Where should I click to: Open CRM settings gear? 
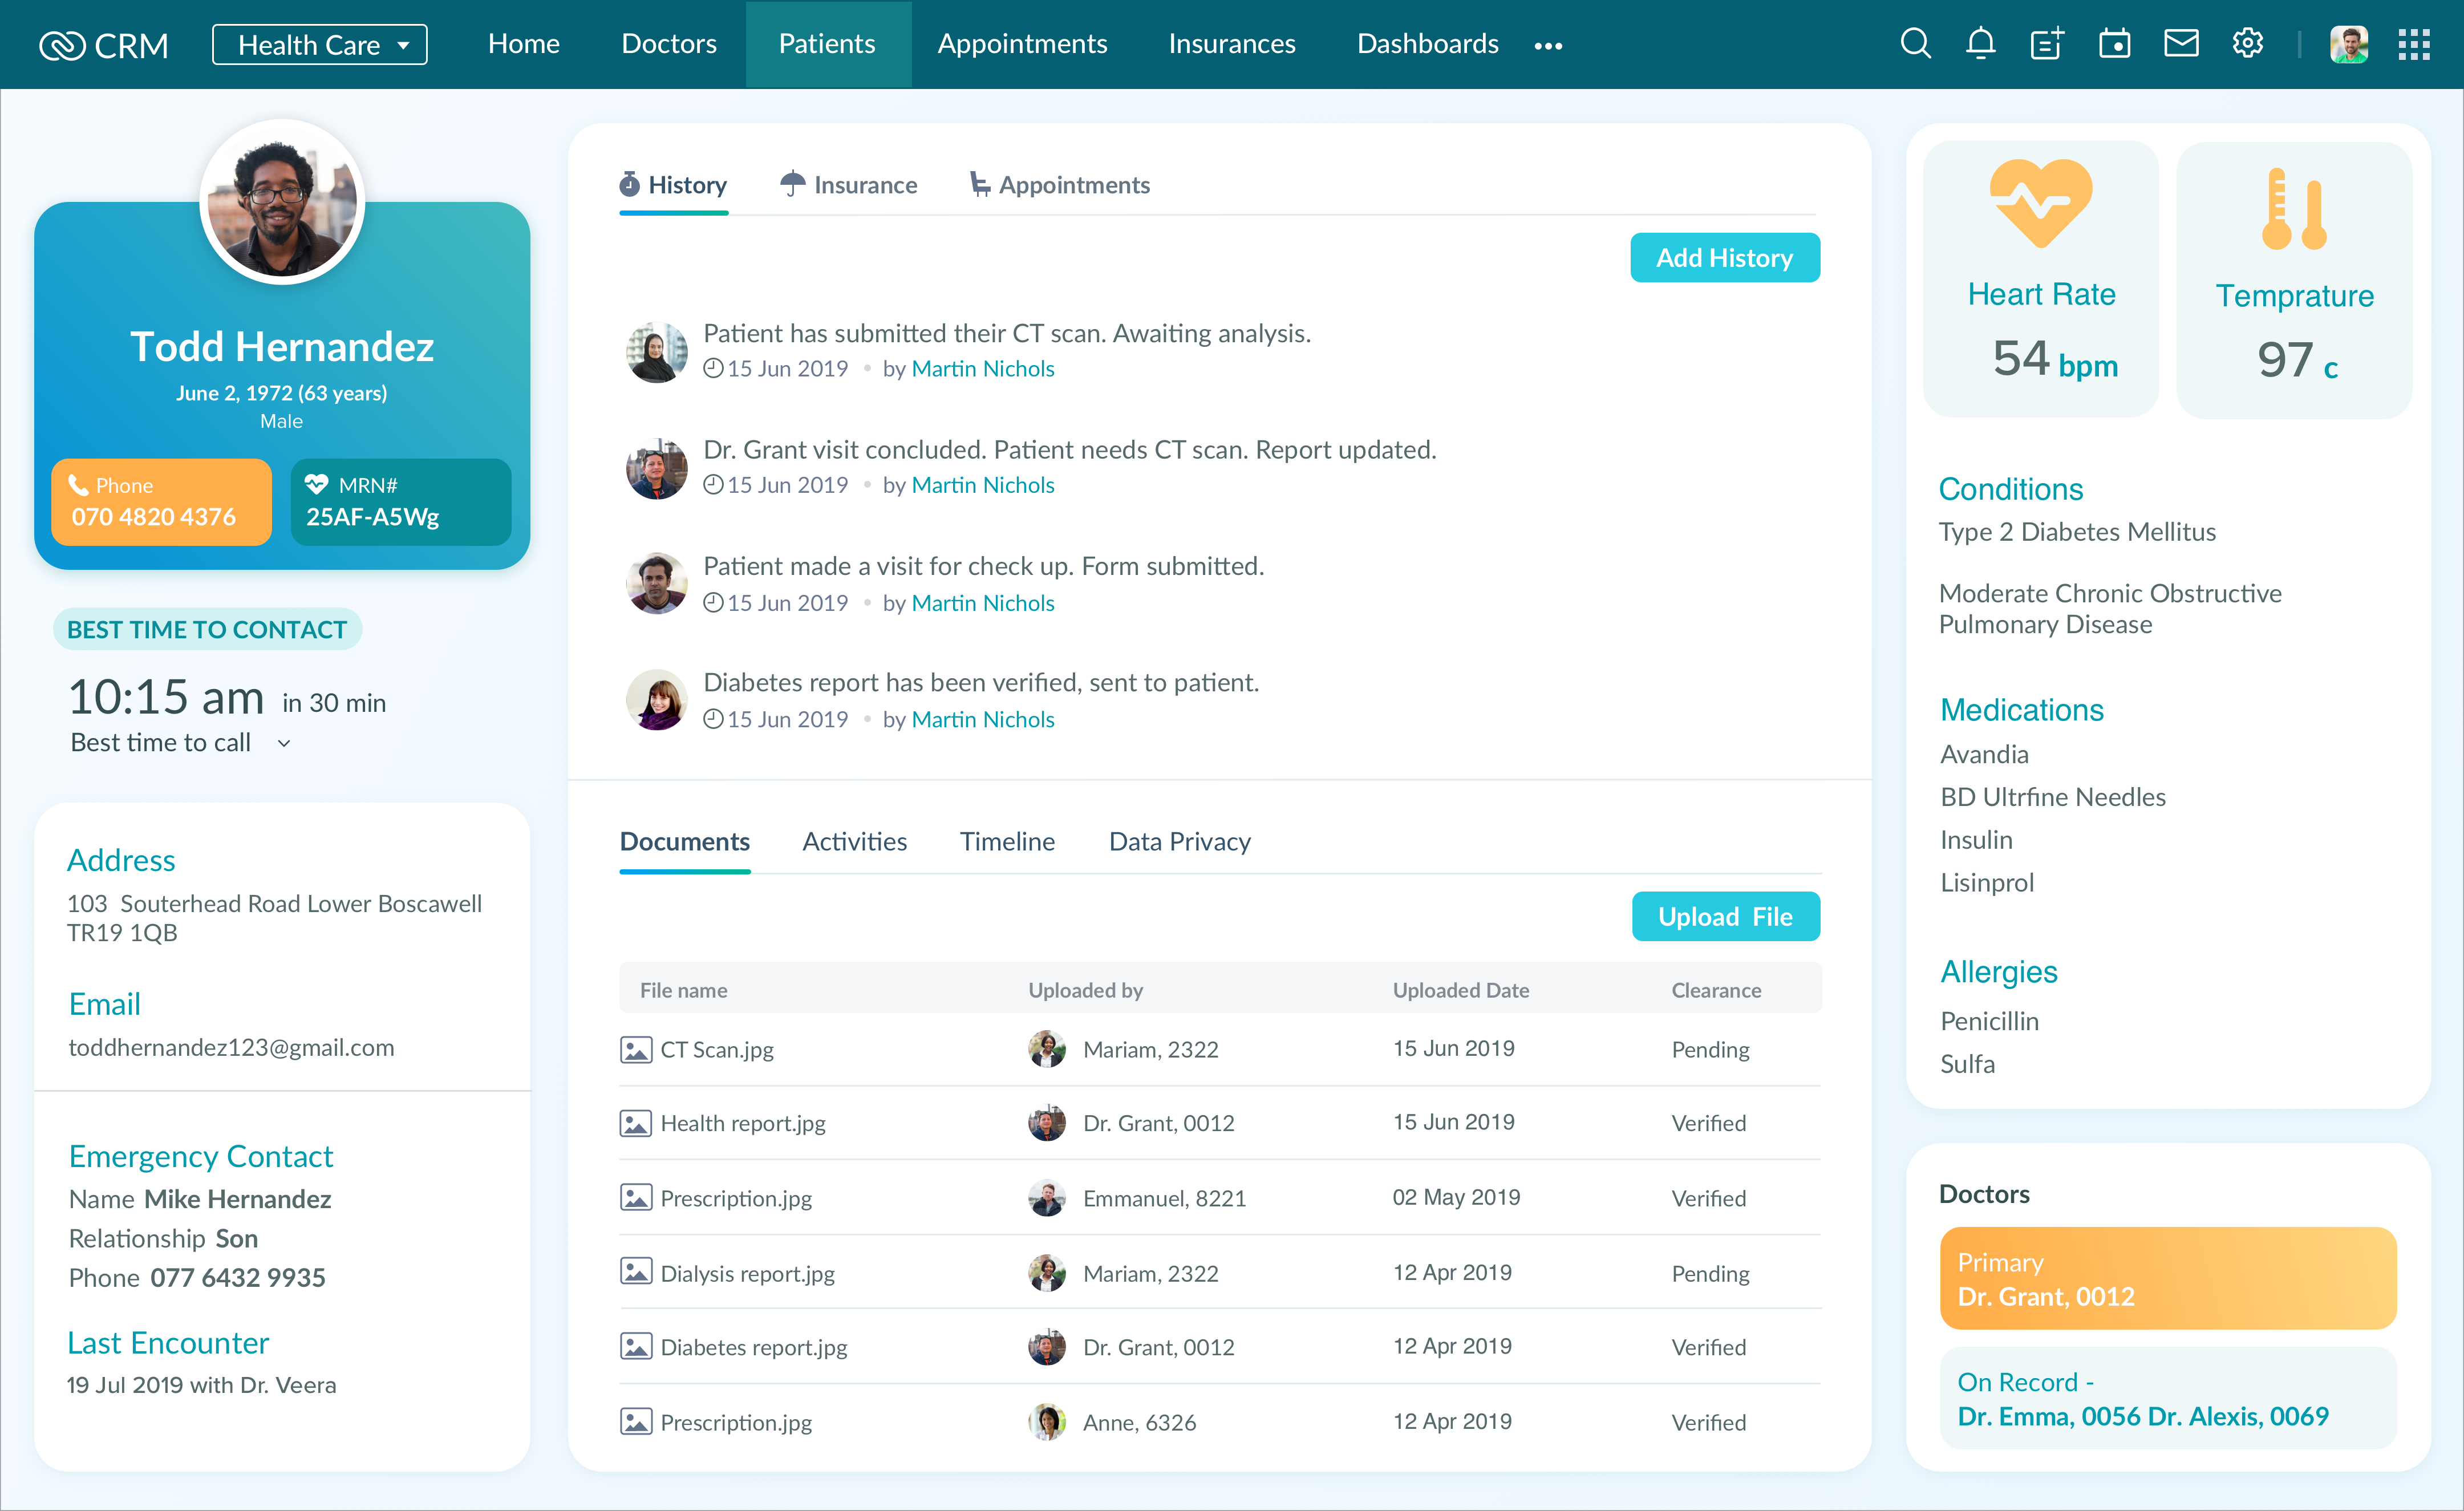tap(2247, 43)
